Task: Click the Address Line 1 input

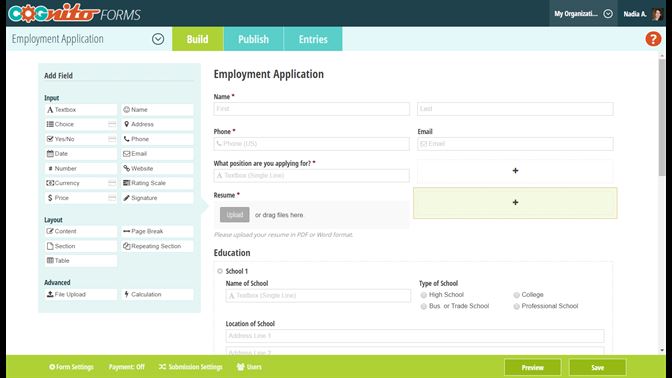Action: click(x=415, y=336)
